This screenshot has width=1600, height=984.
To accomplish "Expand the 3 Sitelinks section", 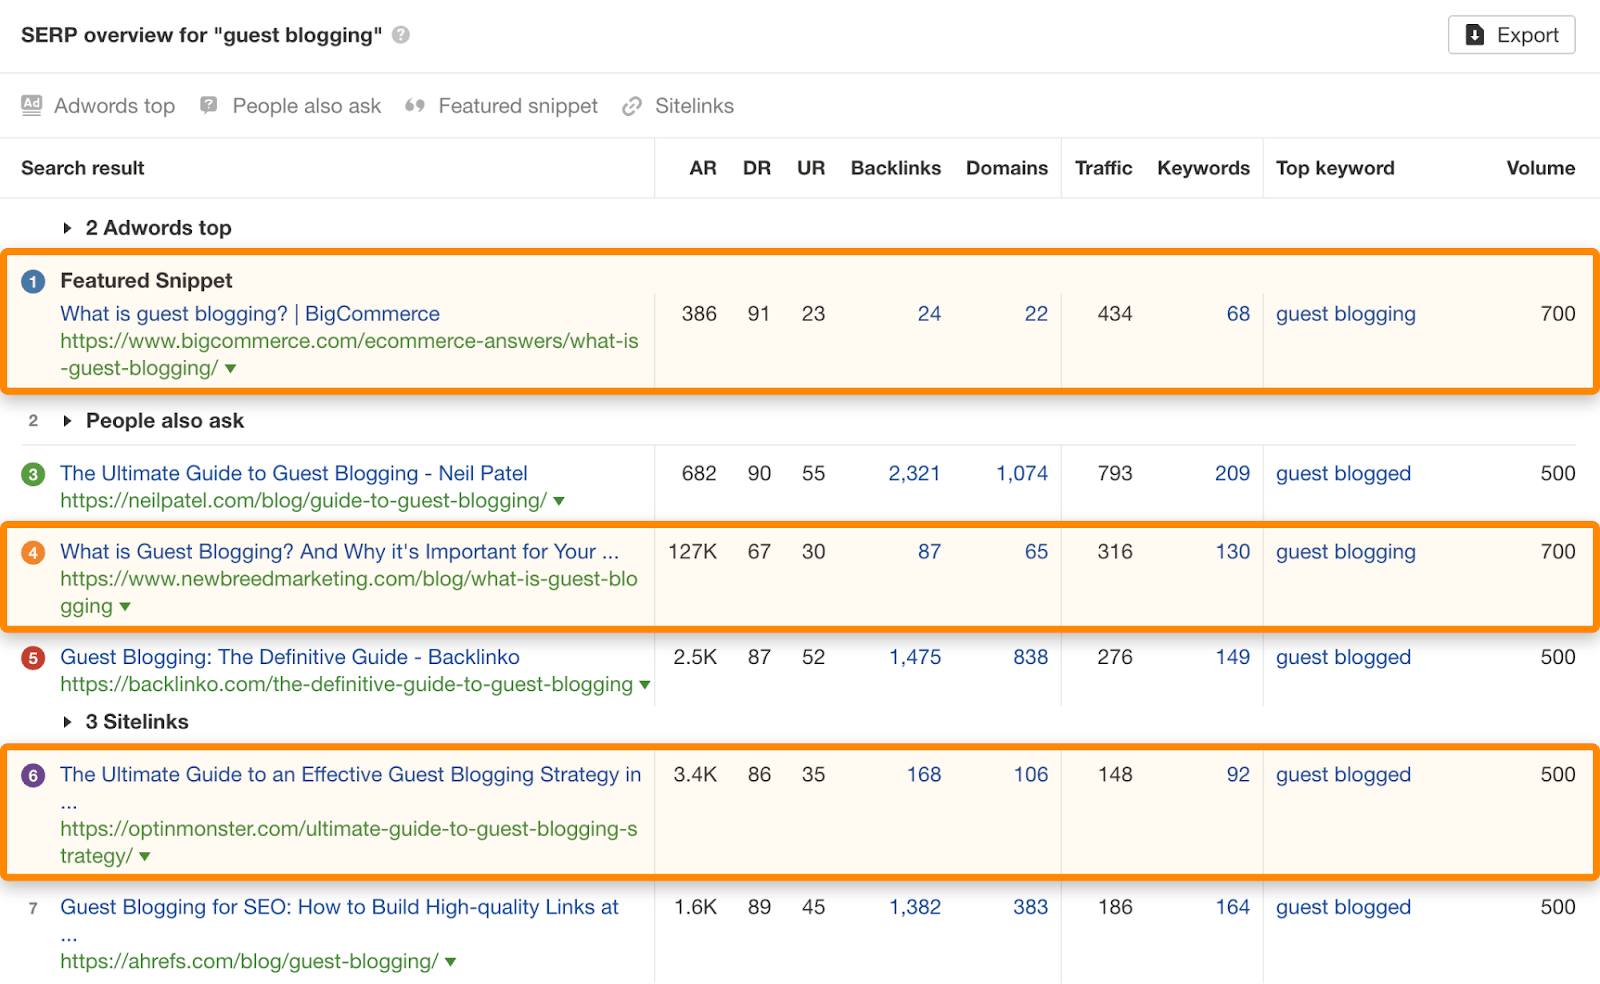I will point(67,721).
